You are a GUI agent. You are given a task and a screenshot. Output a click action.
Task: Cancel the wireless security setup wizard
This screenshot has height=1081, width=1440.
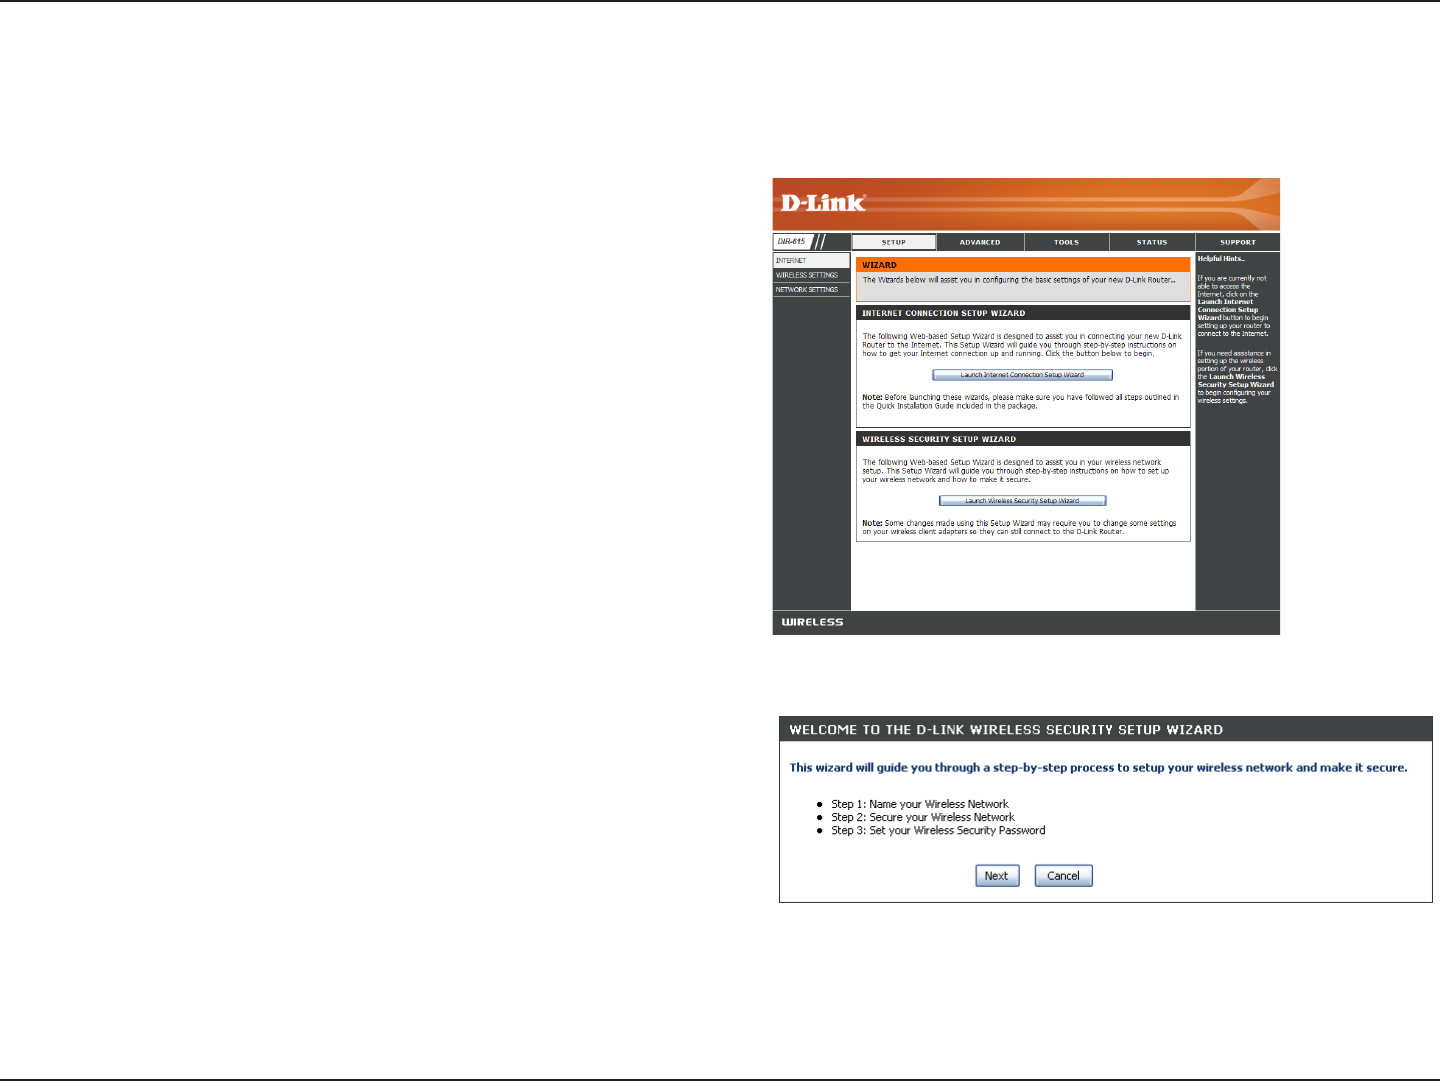point(1063,876)
